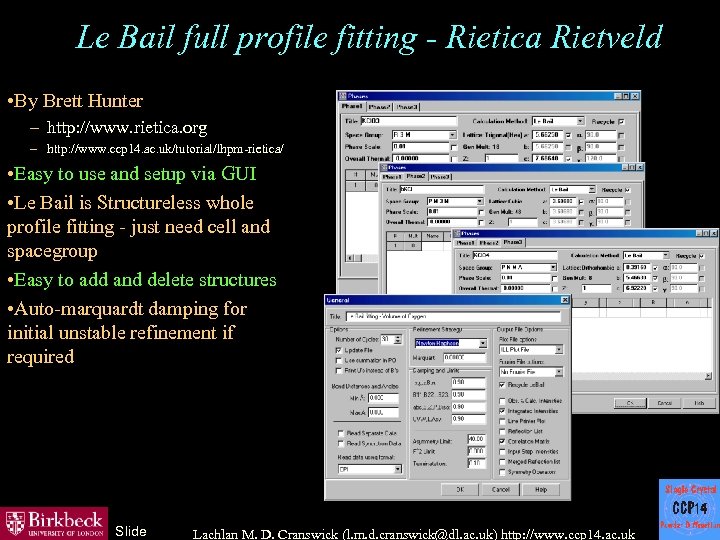Click Help in the P N M A Phases window

pyautogui.click(x=699, y=403)
